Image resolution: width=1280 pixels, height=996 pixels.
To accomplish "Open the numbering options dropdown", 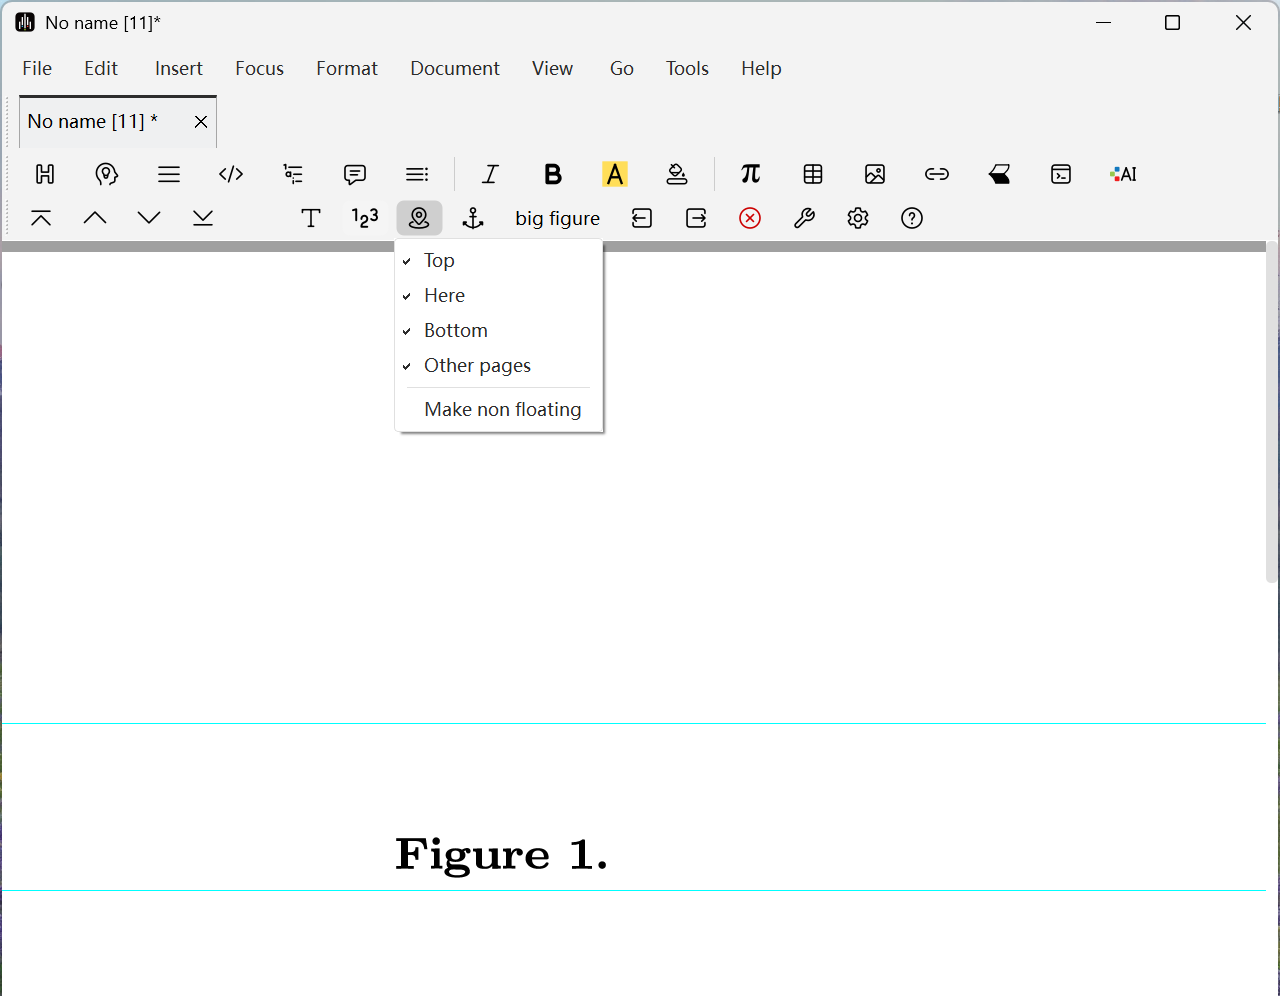I will pyautogui.click(x=365, y=218).
